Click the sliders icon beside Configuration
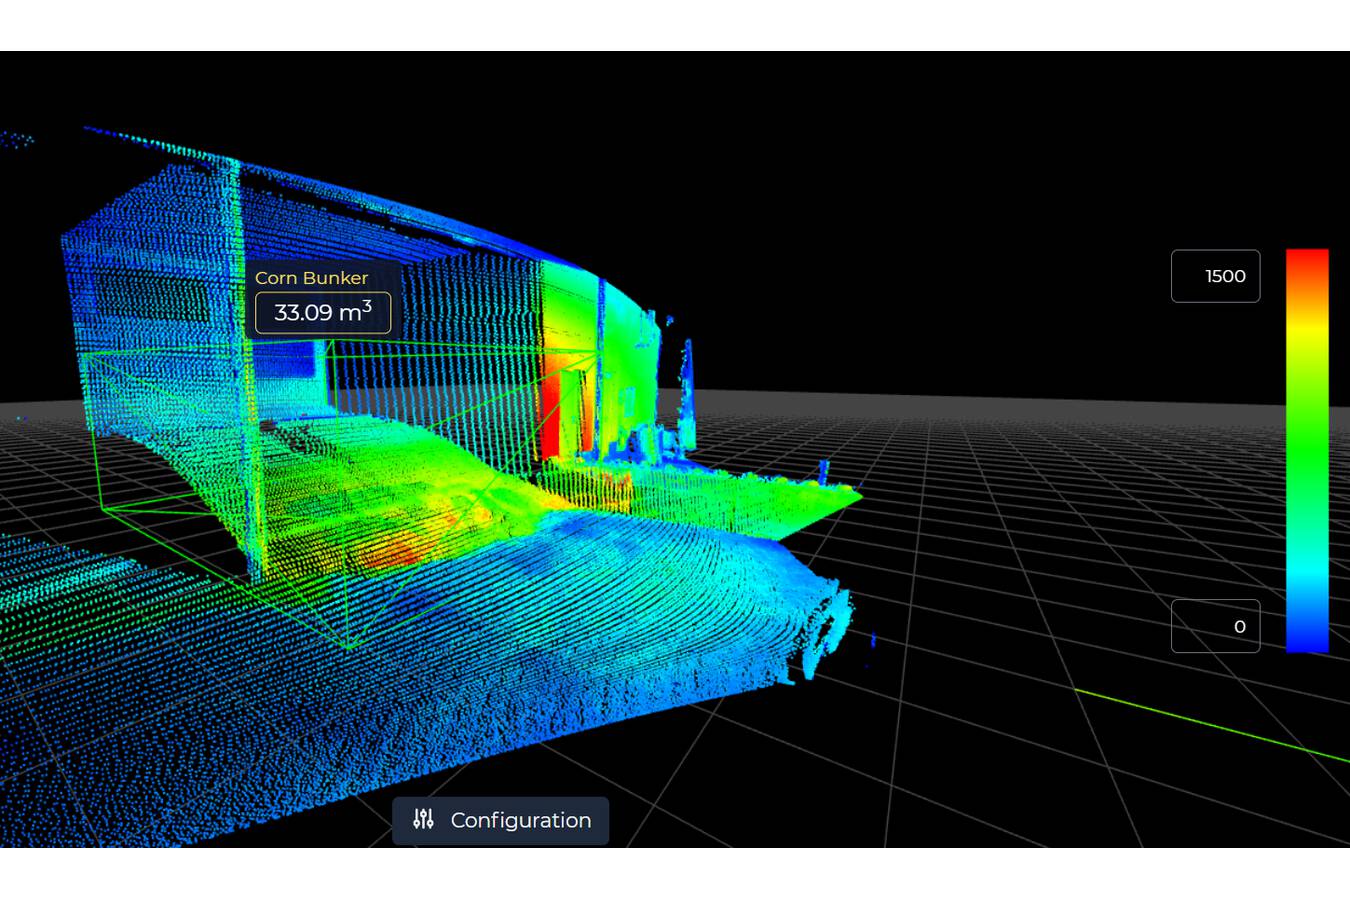Screen dimensions: 1350x900 click(x=423, y=819)
